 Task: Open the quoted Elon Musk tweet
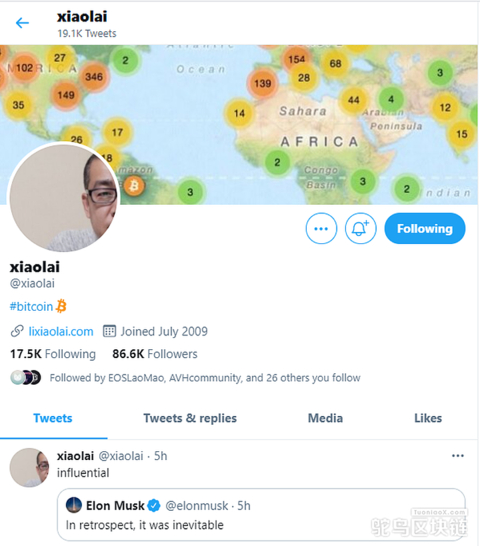261,515
